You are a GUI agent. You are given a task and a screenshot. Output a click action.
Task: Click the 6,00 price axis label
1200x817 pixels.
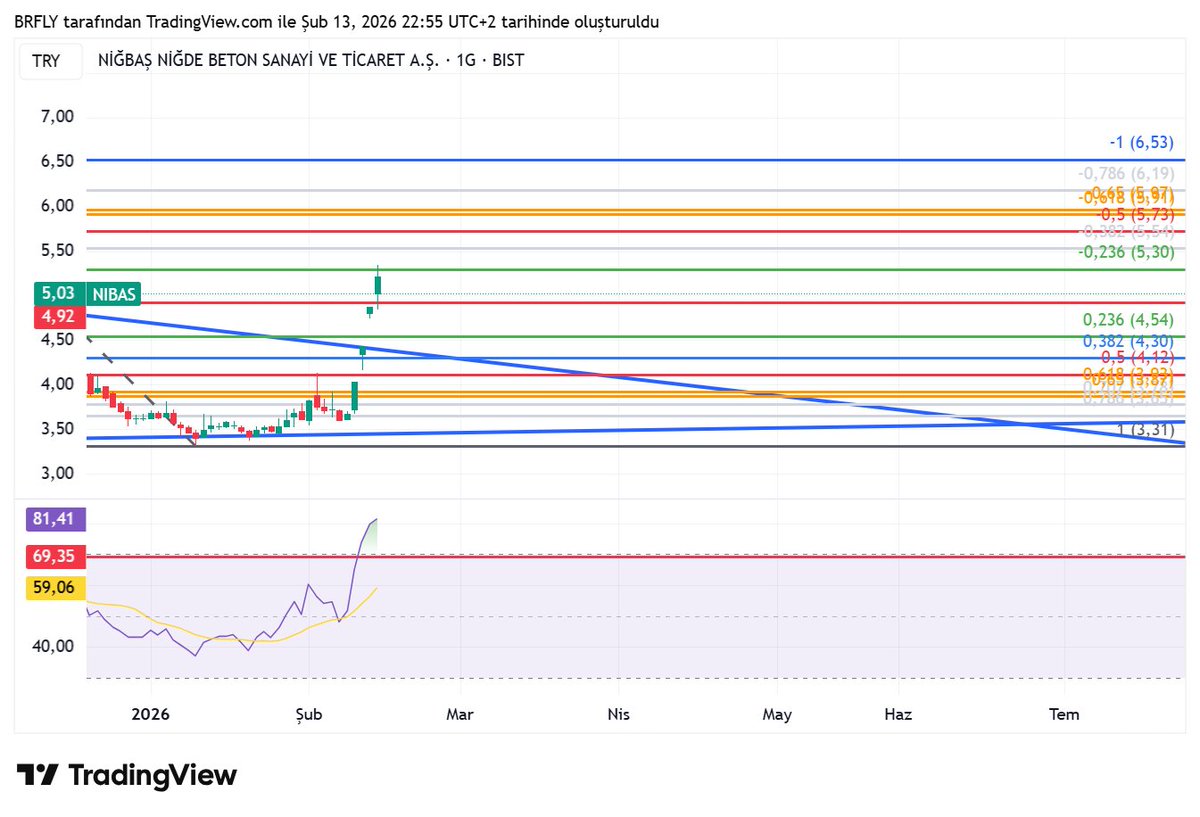[57, 205]
